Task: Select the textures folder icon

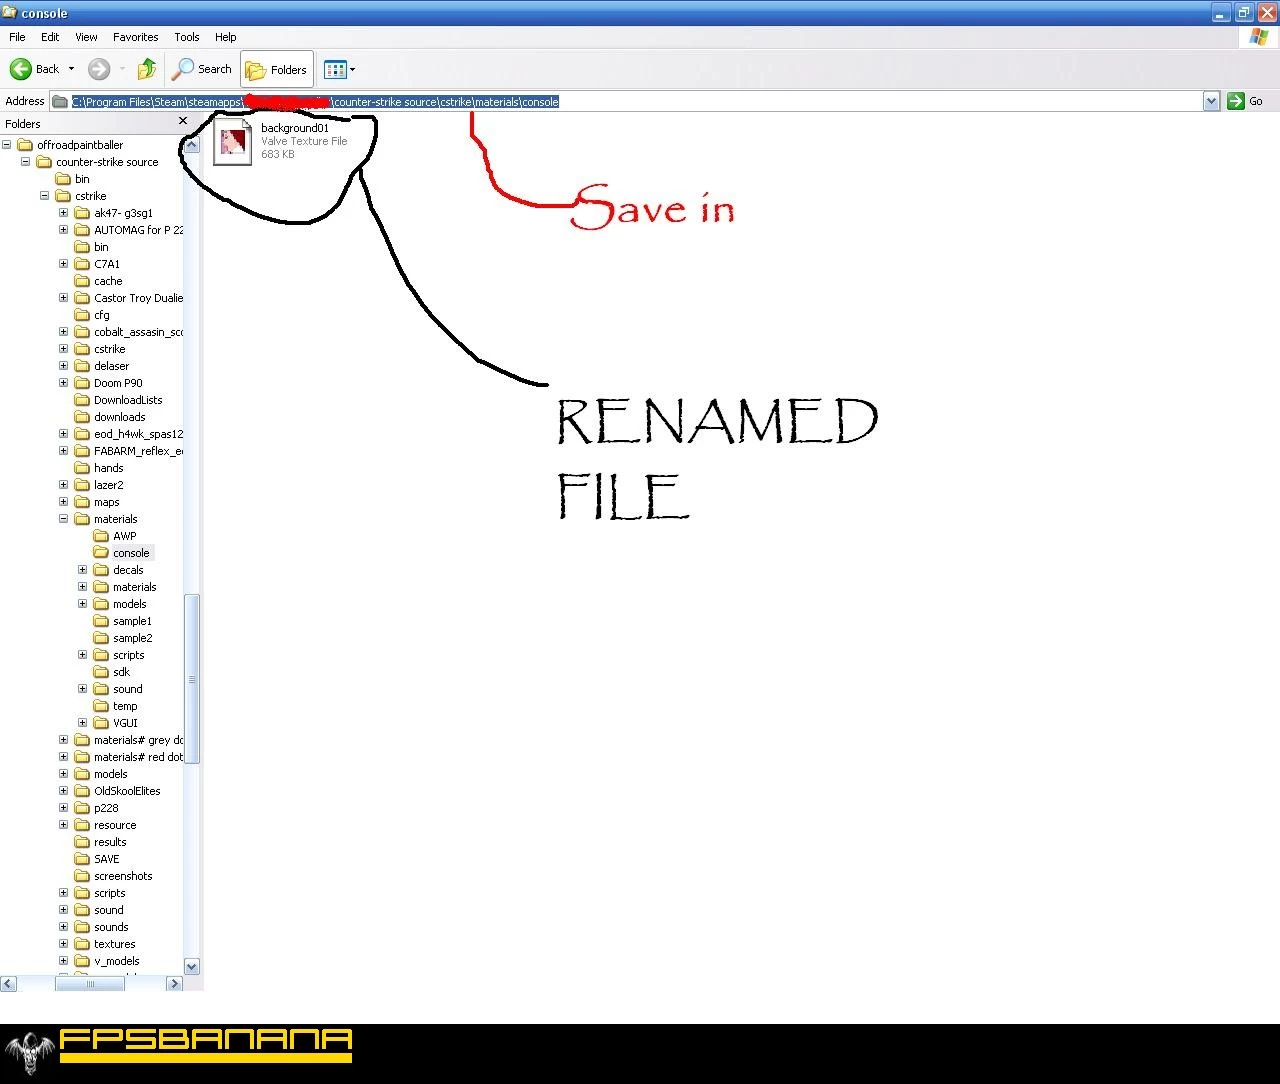Action: [x=82, y=944]
